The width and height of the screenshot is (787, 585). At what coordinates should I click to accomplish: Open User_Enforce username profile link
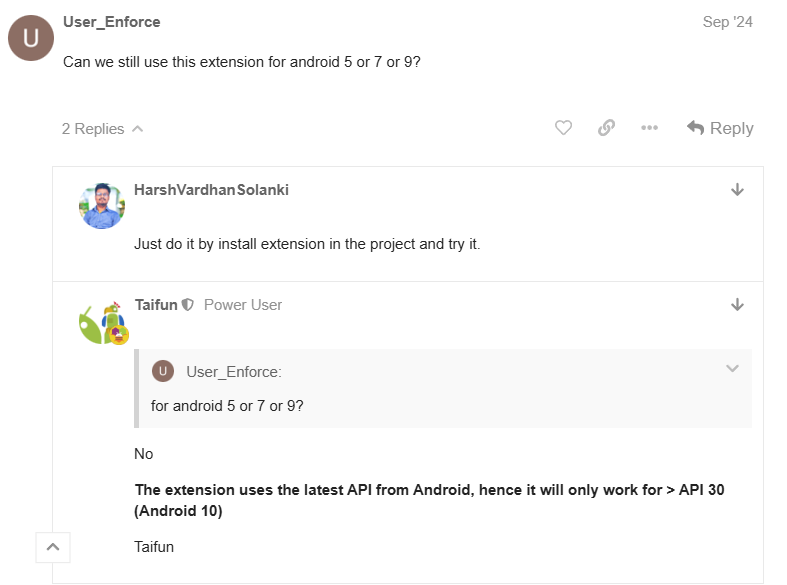coord(111,22)
